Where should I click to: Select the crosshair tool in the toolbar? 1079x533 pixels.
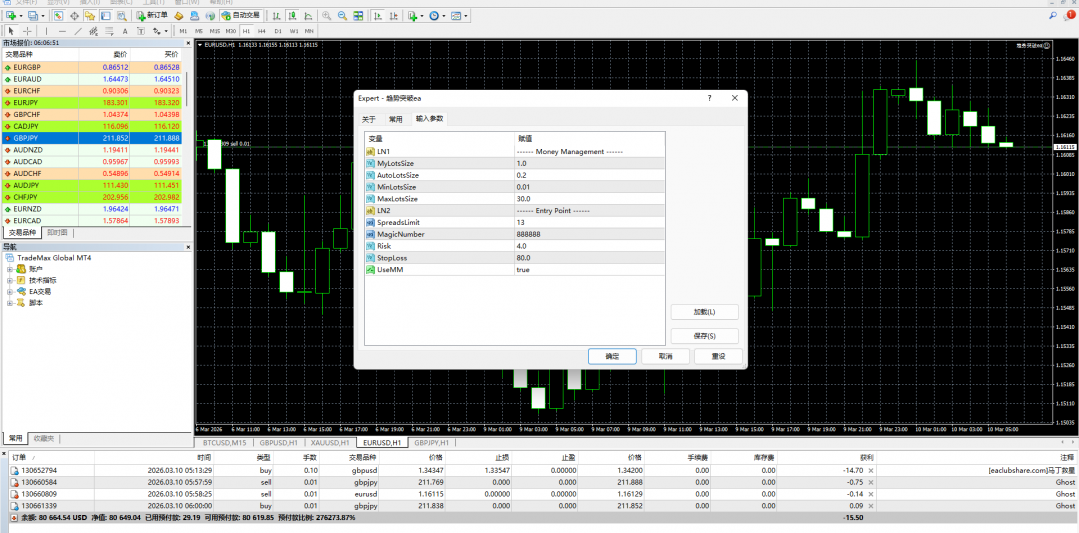click(26, 31)
